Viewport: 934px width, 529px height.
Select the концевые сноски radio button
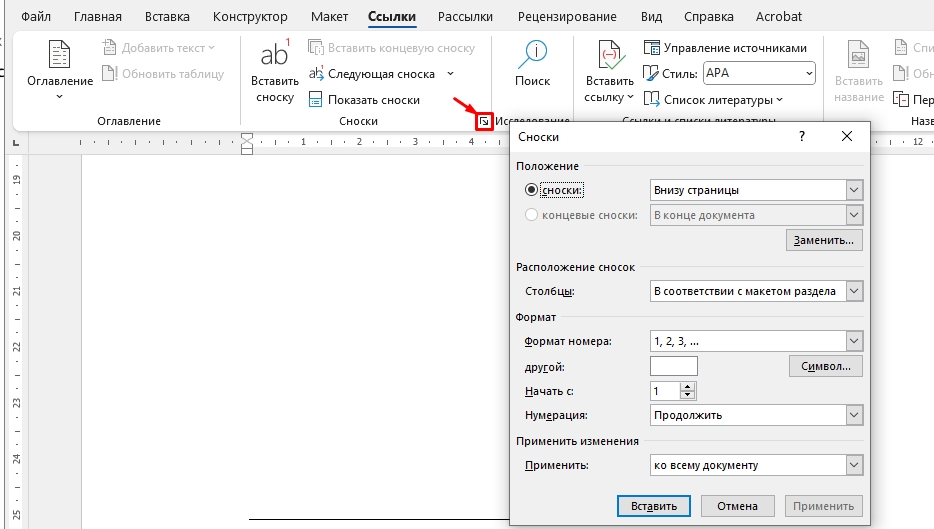pyautogui.click(x=531, y=215)
